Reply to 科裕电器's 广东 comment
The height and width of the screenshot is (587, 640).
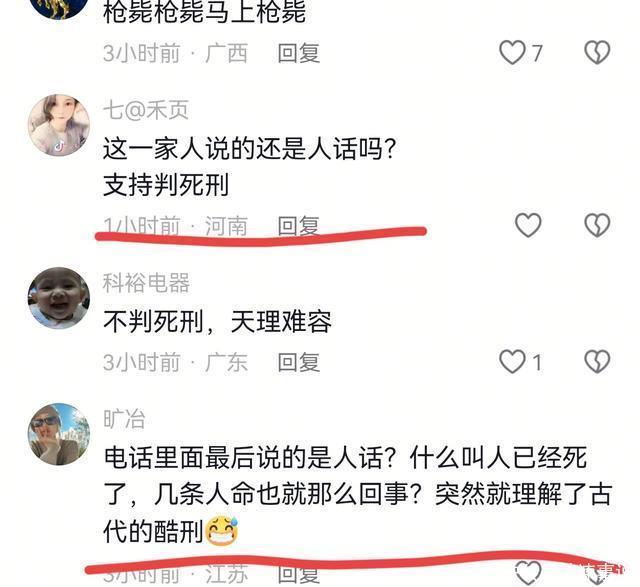tap(299, 362)
